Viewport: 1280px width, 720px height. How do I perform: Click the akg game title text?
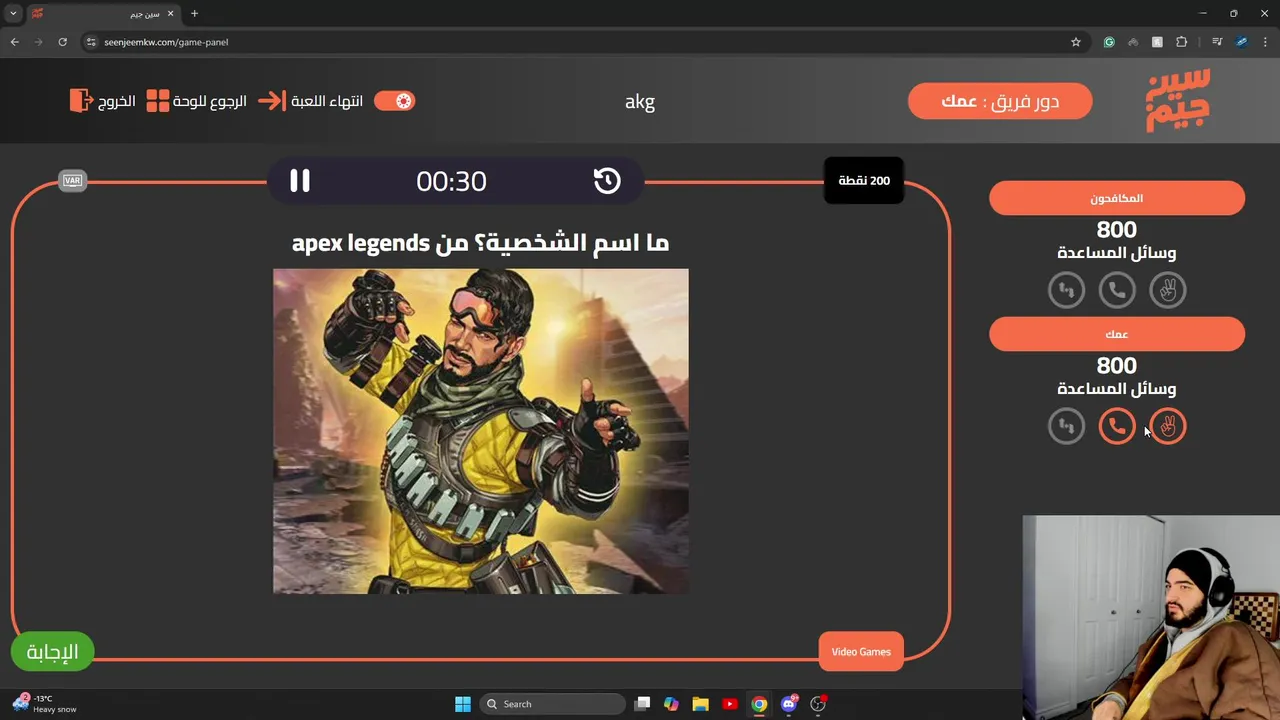click(x=640, y=102)
